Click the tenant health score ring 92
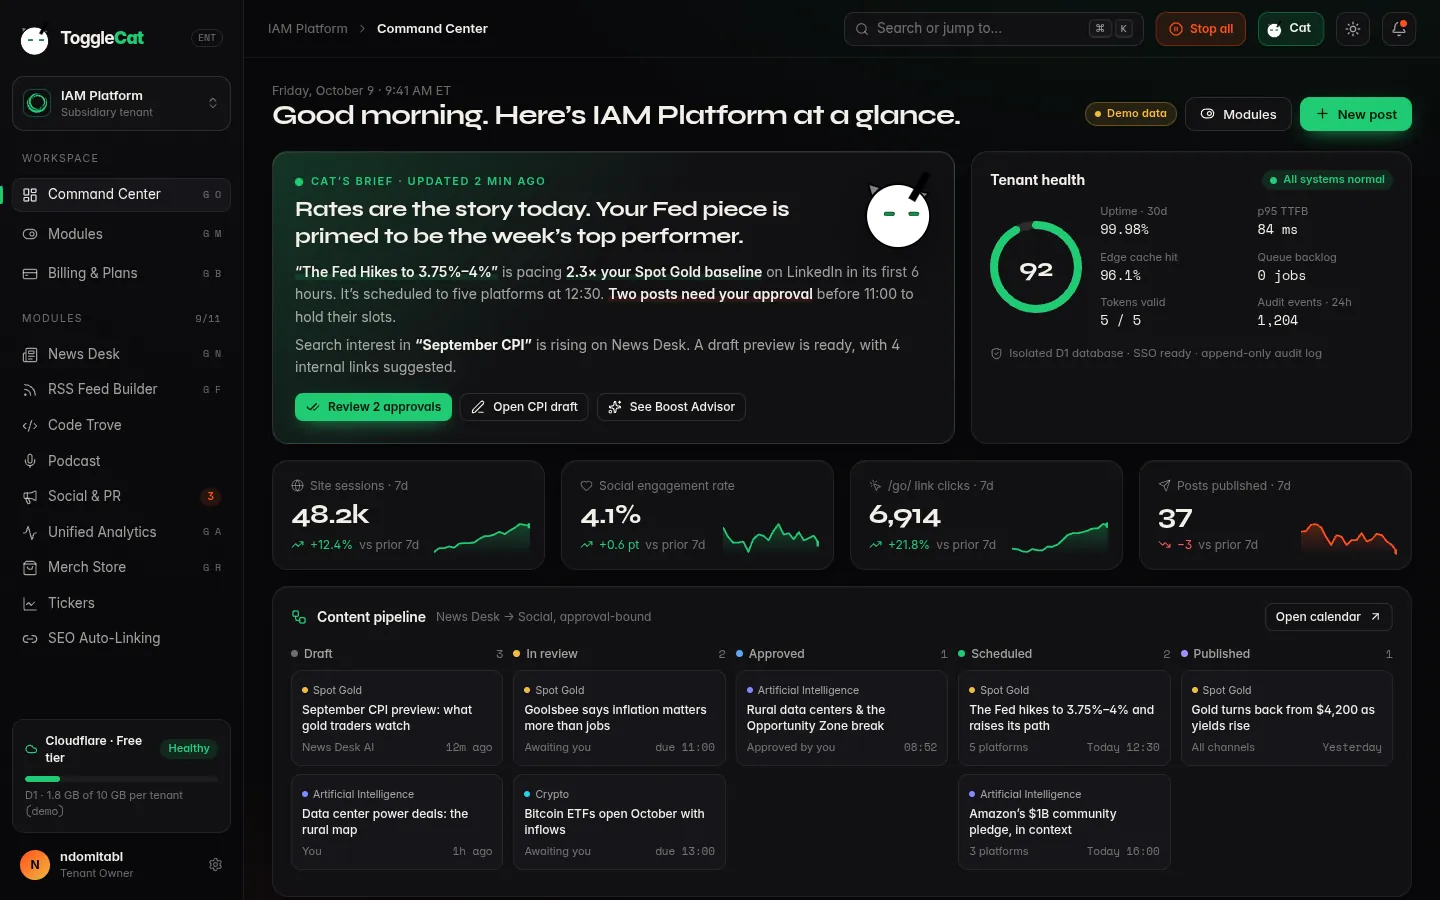This screenshot has width=1440, height=900. click(1036, 267)
